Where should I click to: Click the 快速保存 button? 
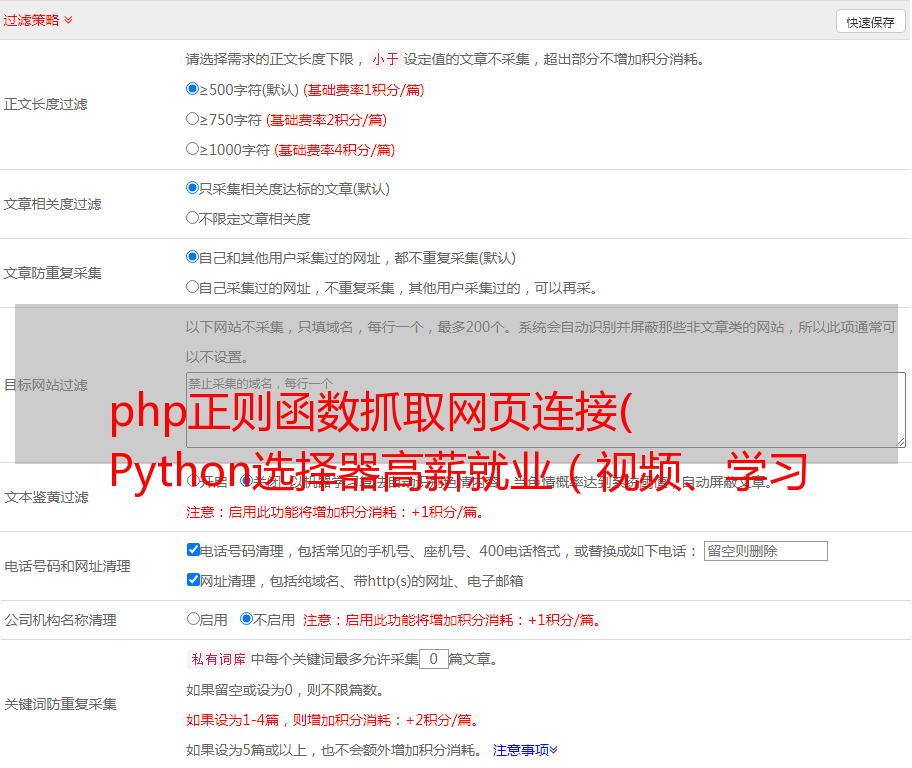870,22
